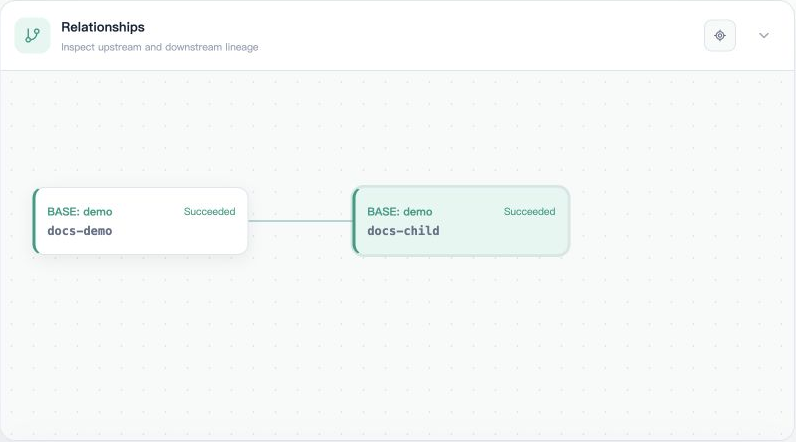Viewport: 796px width, 442px height.
Task: Select the highlighted docs-child node card
Action: (x=461, y=221)
